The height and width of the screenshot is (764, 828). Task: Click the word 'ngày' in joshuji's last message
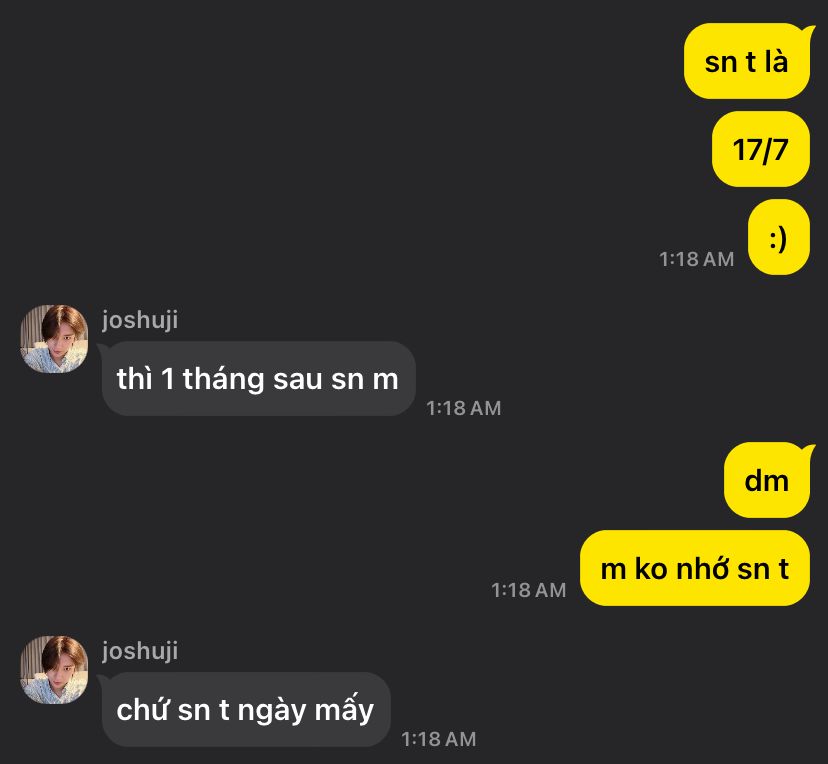[x=272, y=711]
